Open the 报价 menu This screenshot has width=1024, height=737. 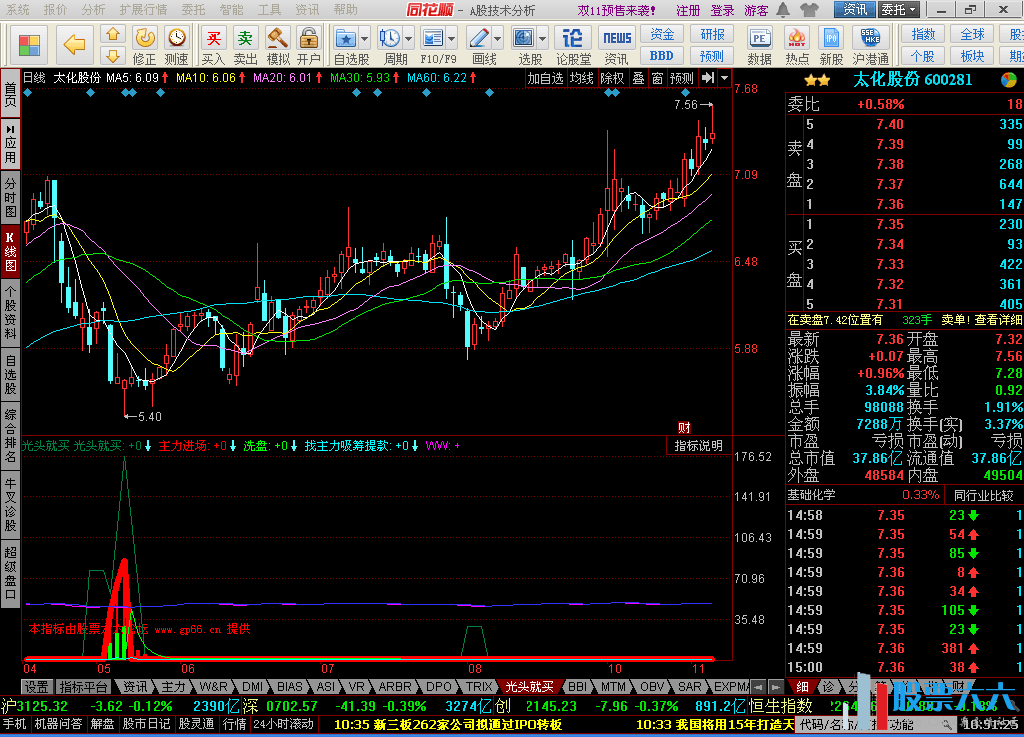click(56, 10)
